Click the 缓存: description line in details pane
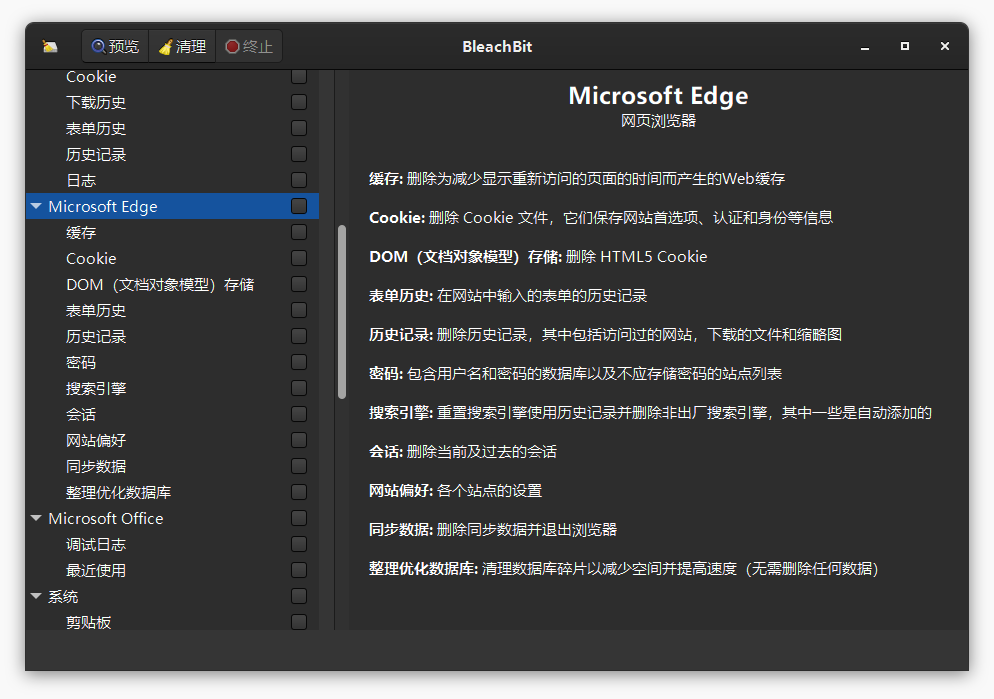The height and width of the screenshot is (699, 994). pyautogui.click(x=577, y=179)
